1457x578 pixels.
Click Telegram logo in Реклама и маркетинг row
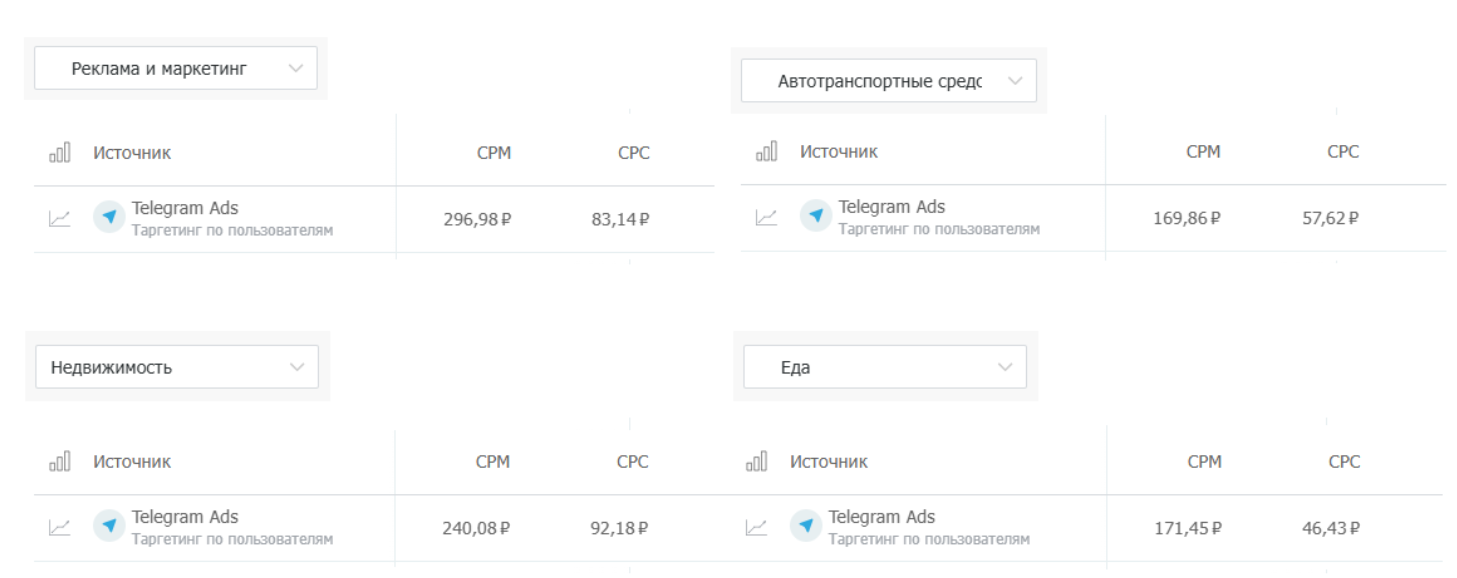tap(109, 217)
